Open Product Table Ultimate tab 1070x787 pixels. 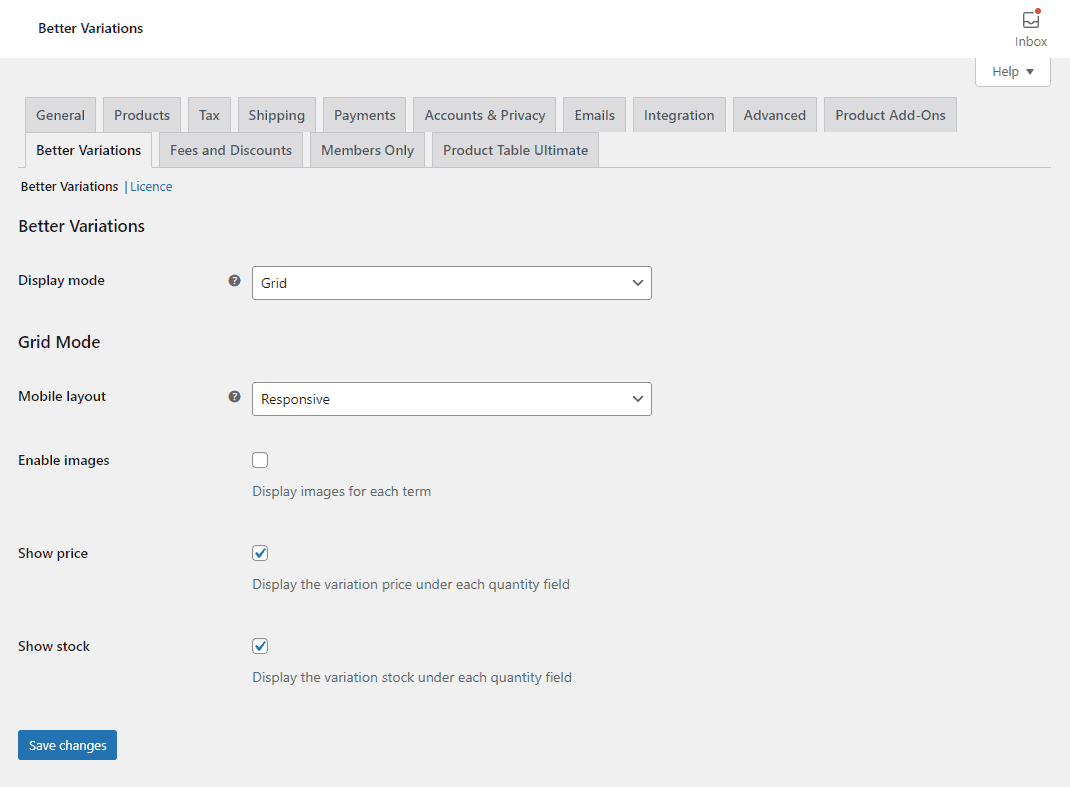coord(515,150)
